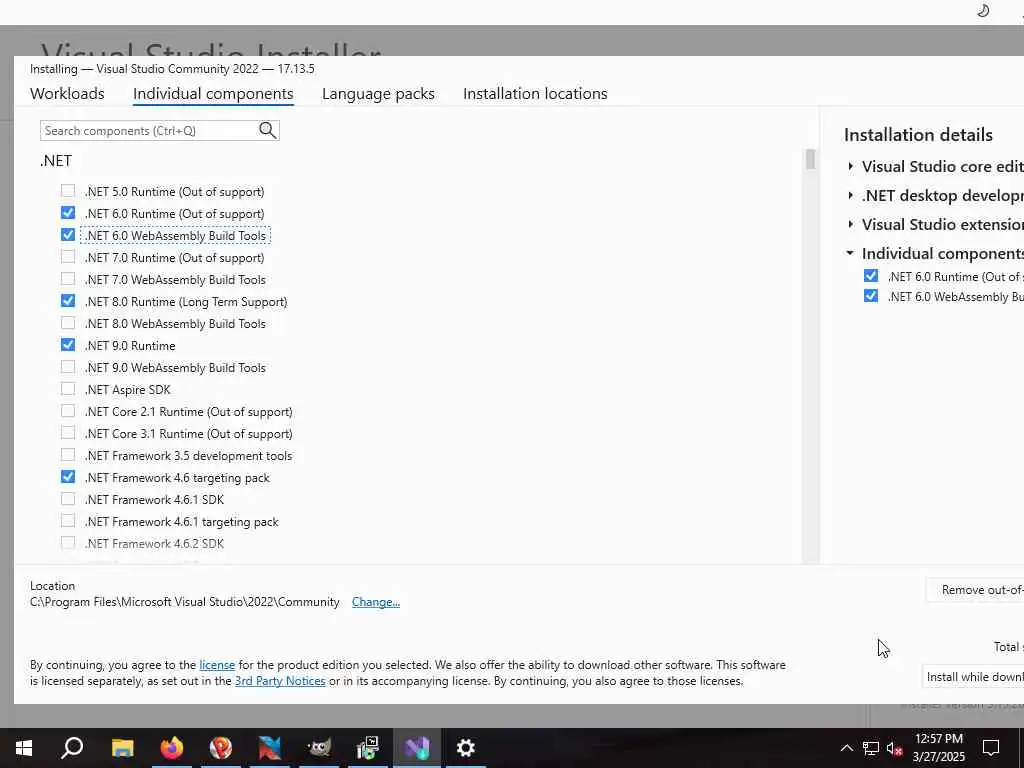Open Language packs tab

378,93
